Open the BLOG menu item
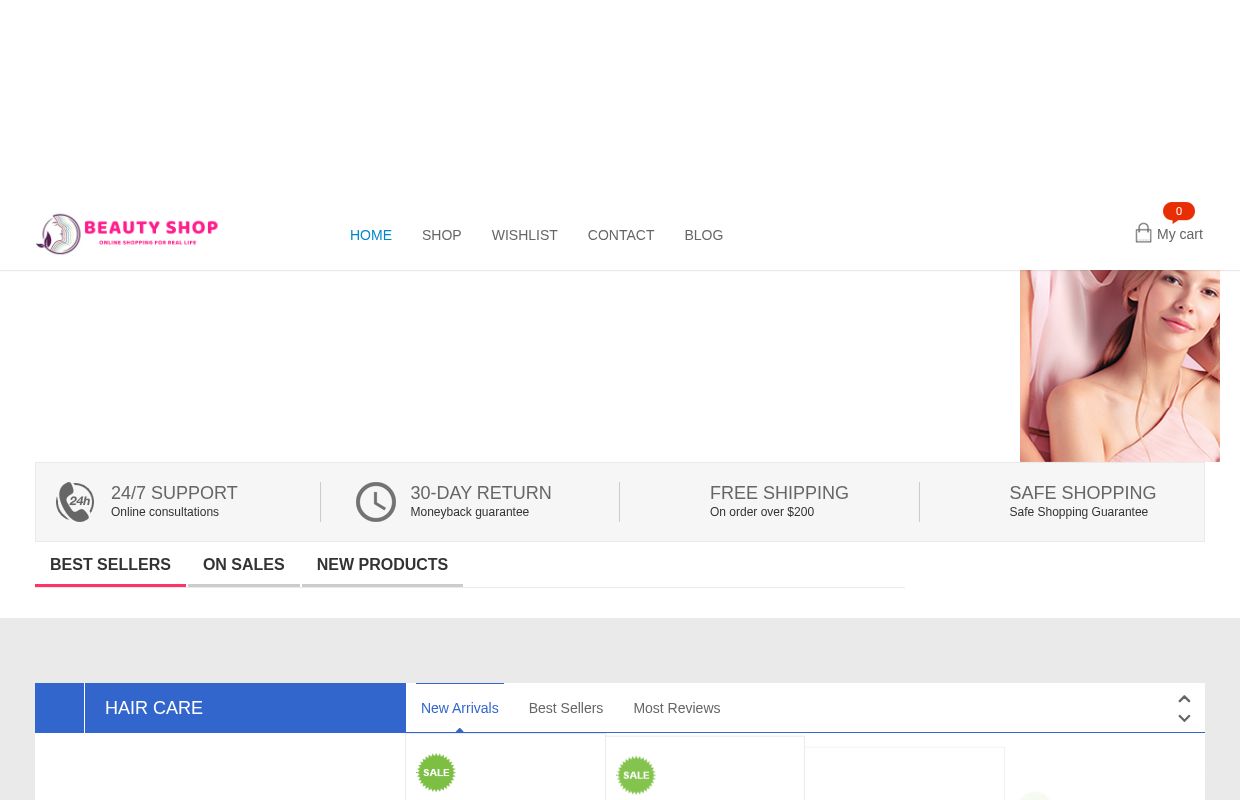This screenshot has height=800, width=1240. [x=704, y=235]
